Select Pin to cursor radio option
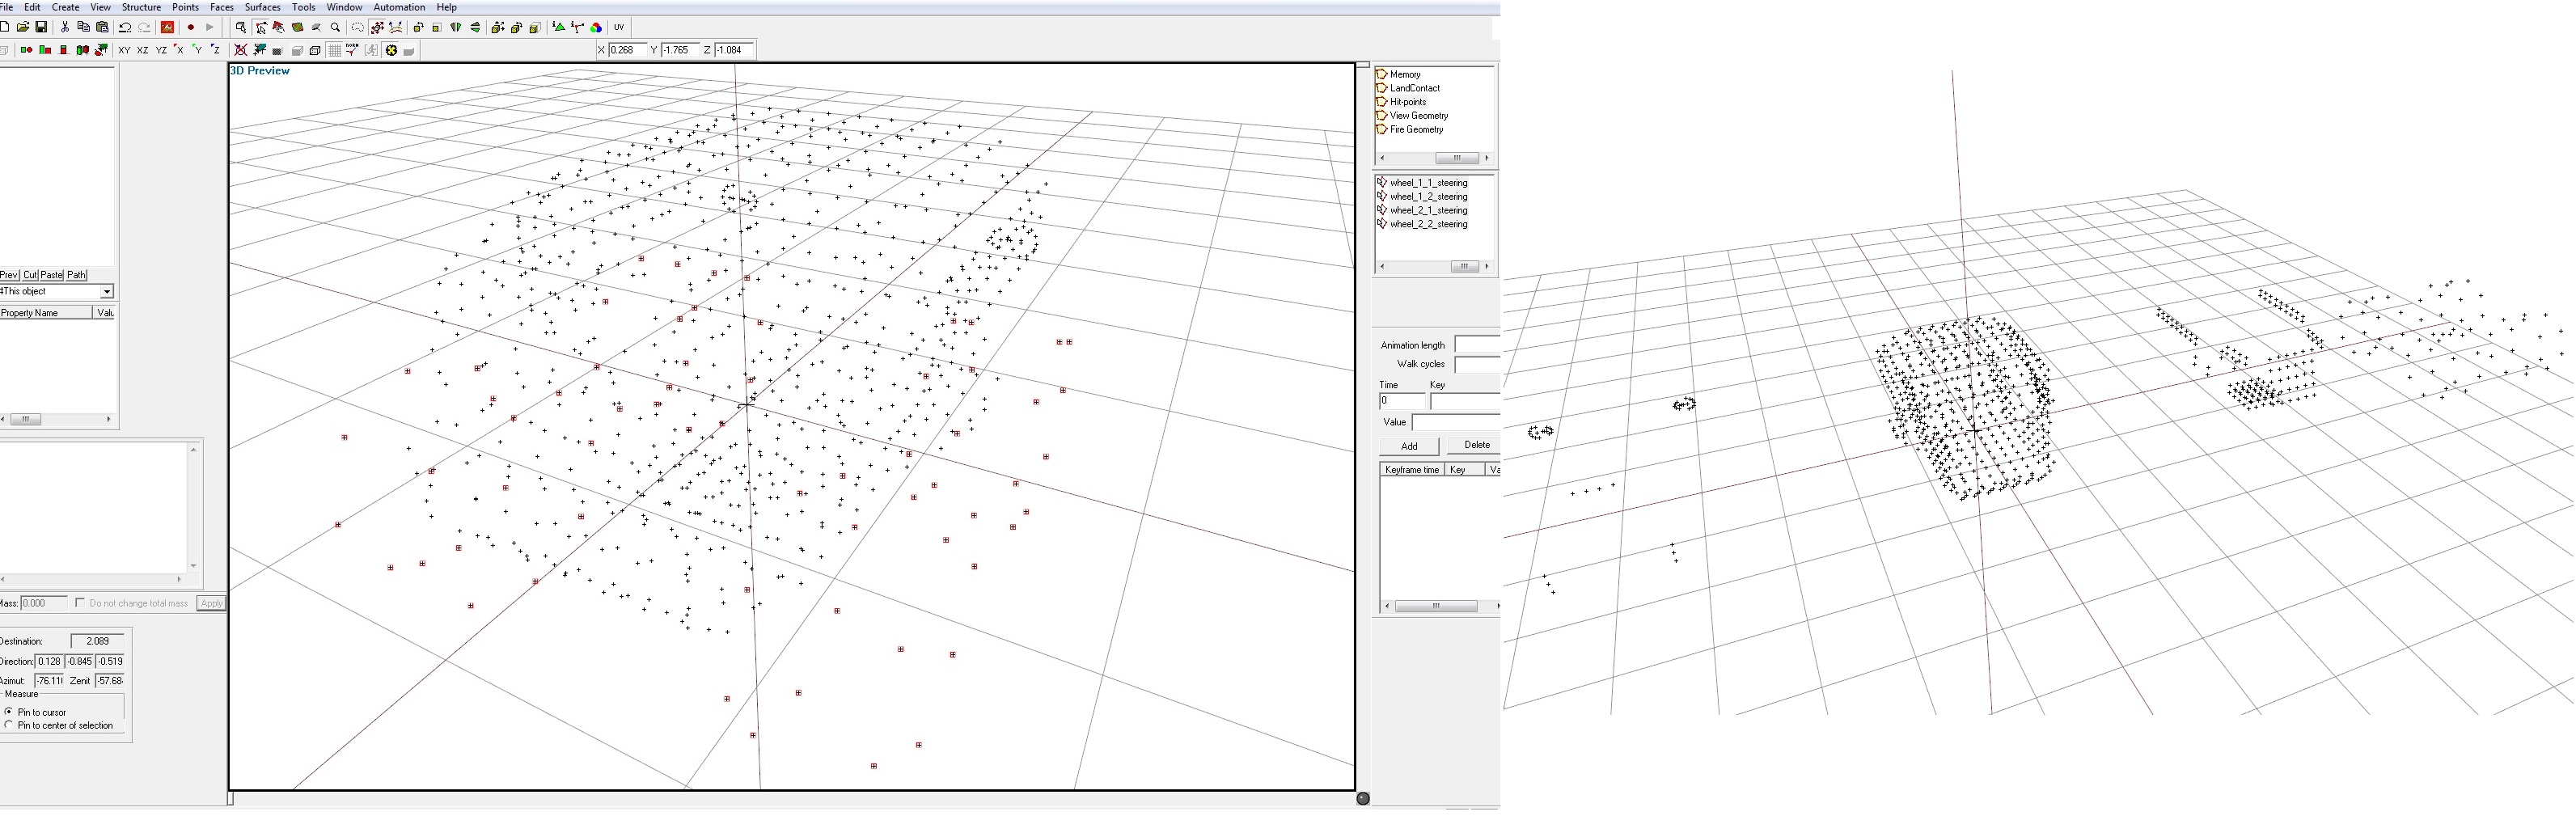 coord(9,712)
